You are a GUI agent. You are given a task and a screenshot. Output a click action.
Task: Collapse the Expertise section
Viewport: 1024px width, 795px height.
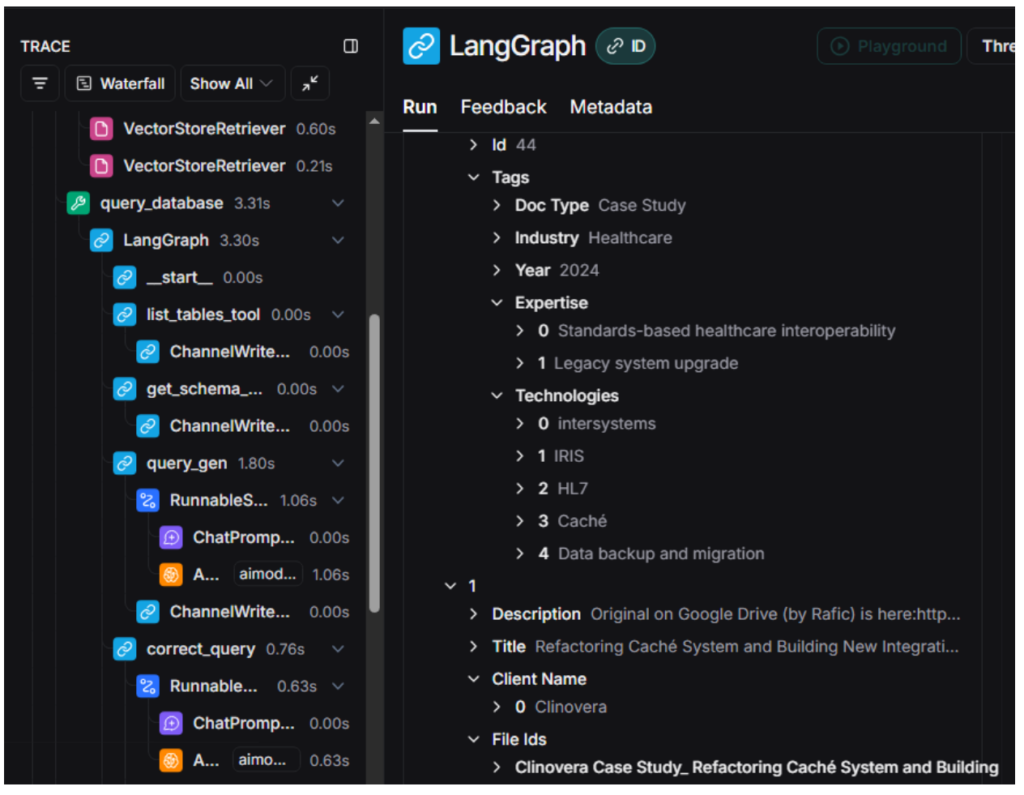(497, 303)
